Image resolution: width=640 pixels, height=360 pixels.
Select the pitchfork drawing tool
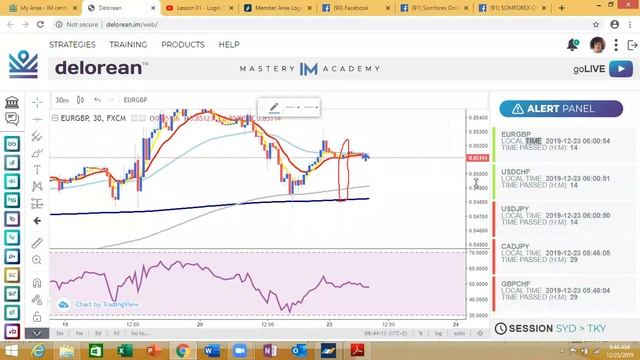(37, 136)
